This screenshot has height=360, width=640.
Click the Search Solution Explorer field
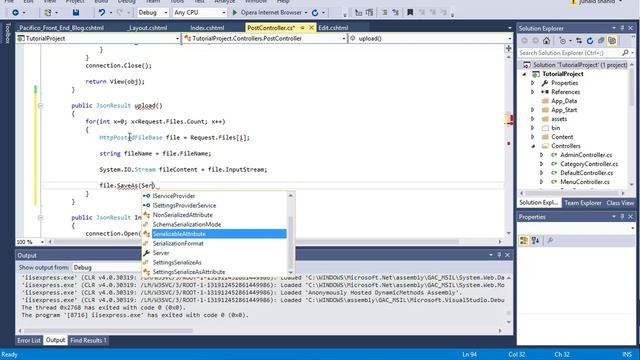point(570,53)
